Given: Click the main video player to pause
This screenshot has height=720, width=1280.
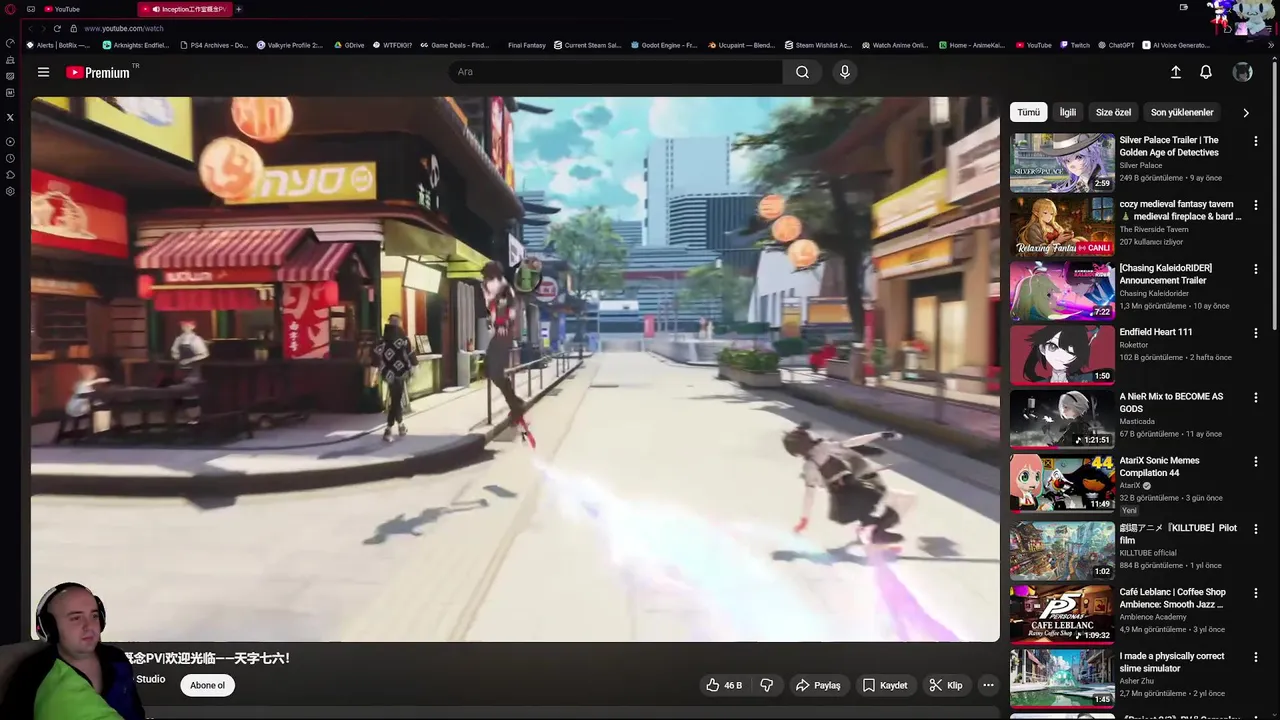Looking at the screenshot, I should pos(515,369).
